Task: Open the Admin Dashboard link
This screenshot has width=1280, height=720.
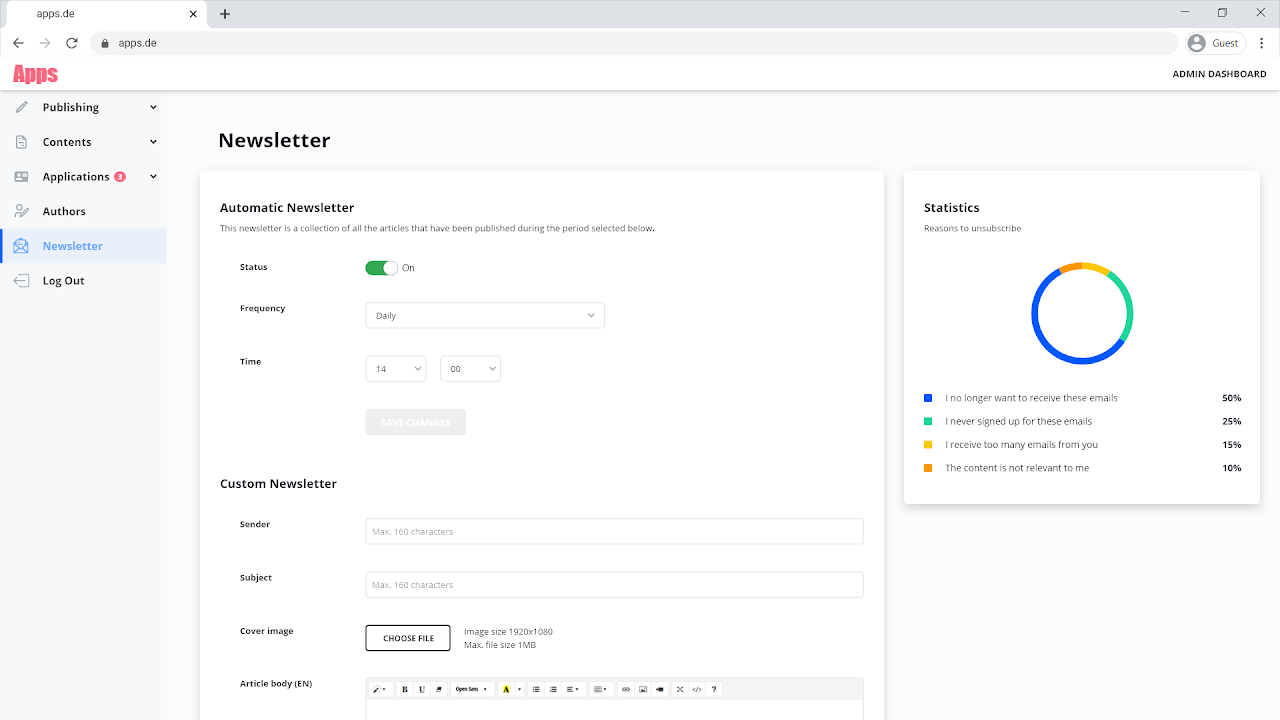Action: 1219,74
